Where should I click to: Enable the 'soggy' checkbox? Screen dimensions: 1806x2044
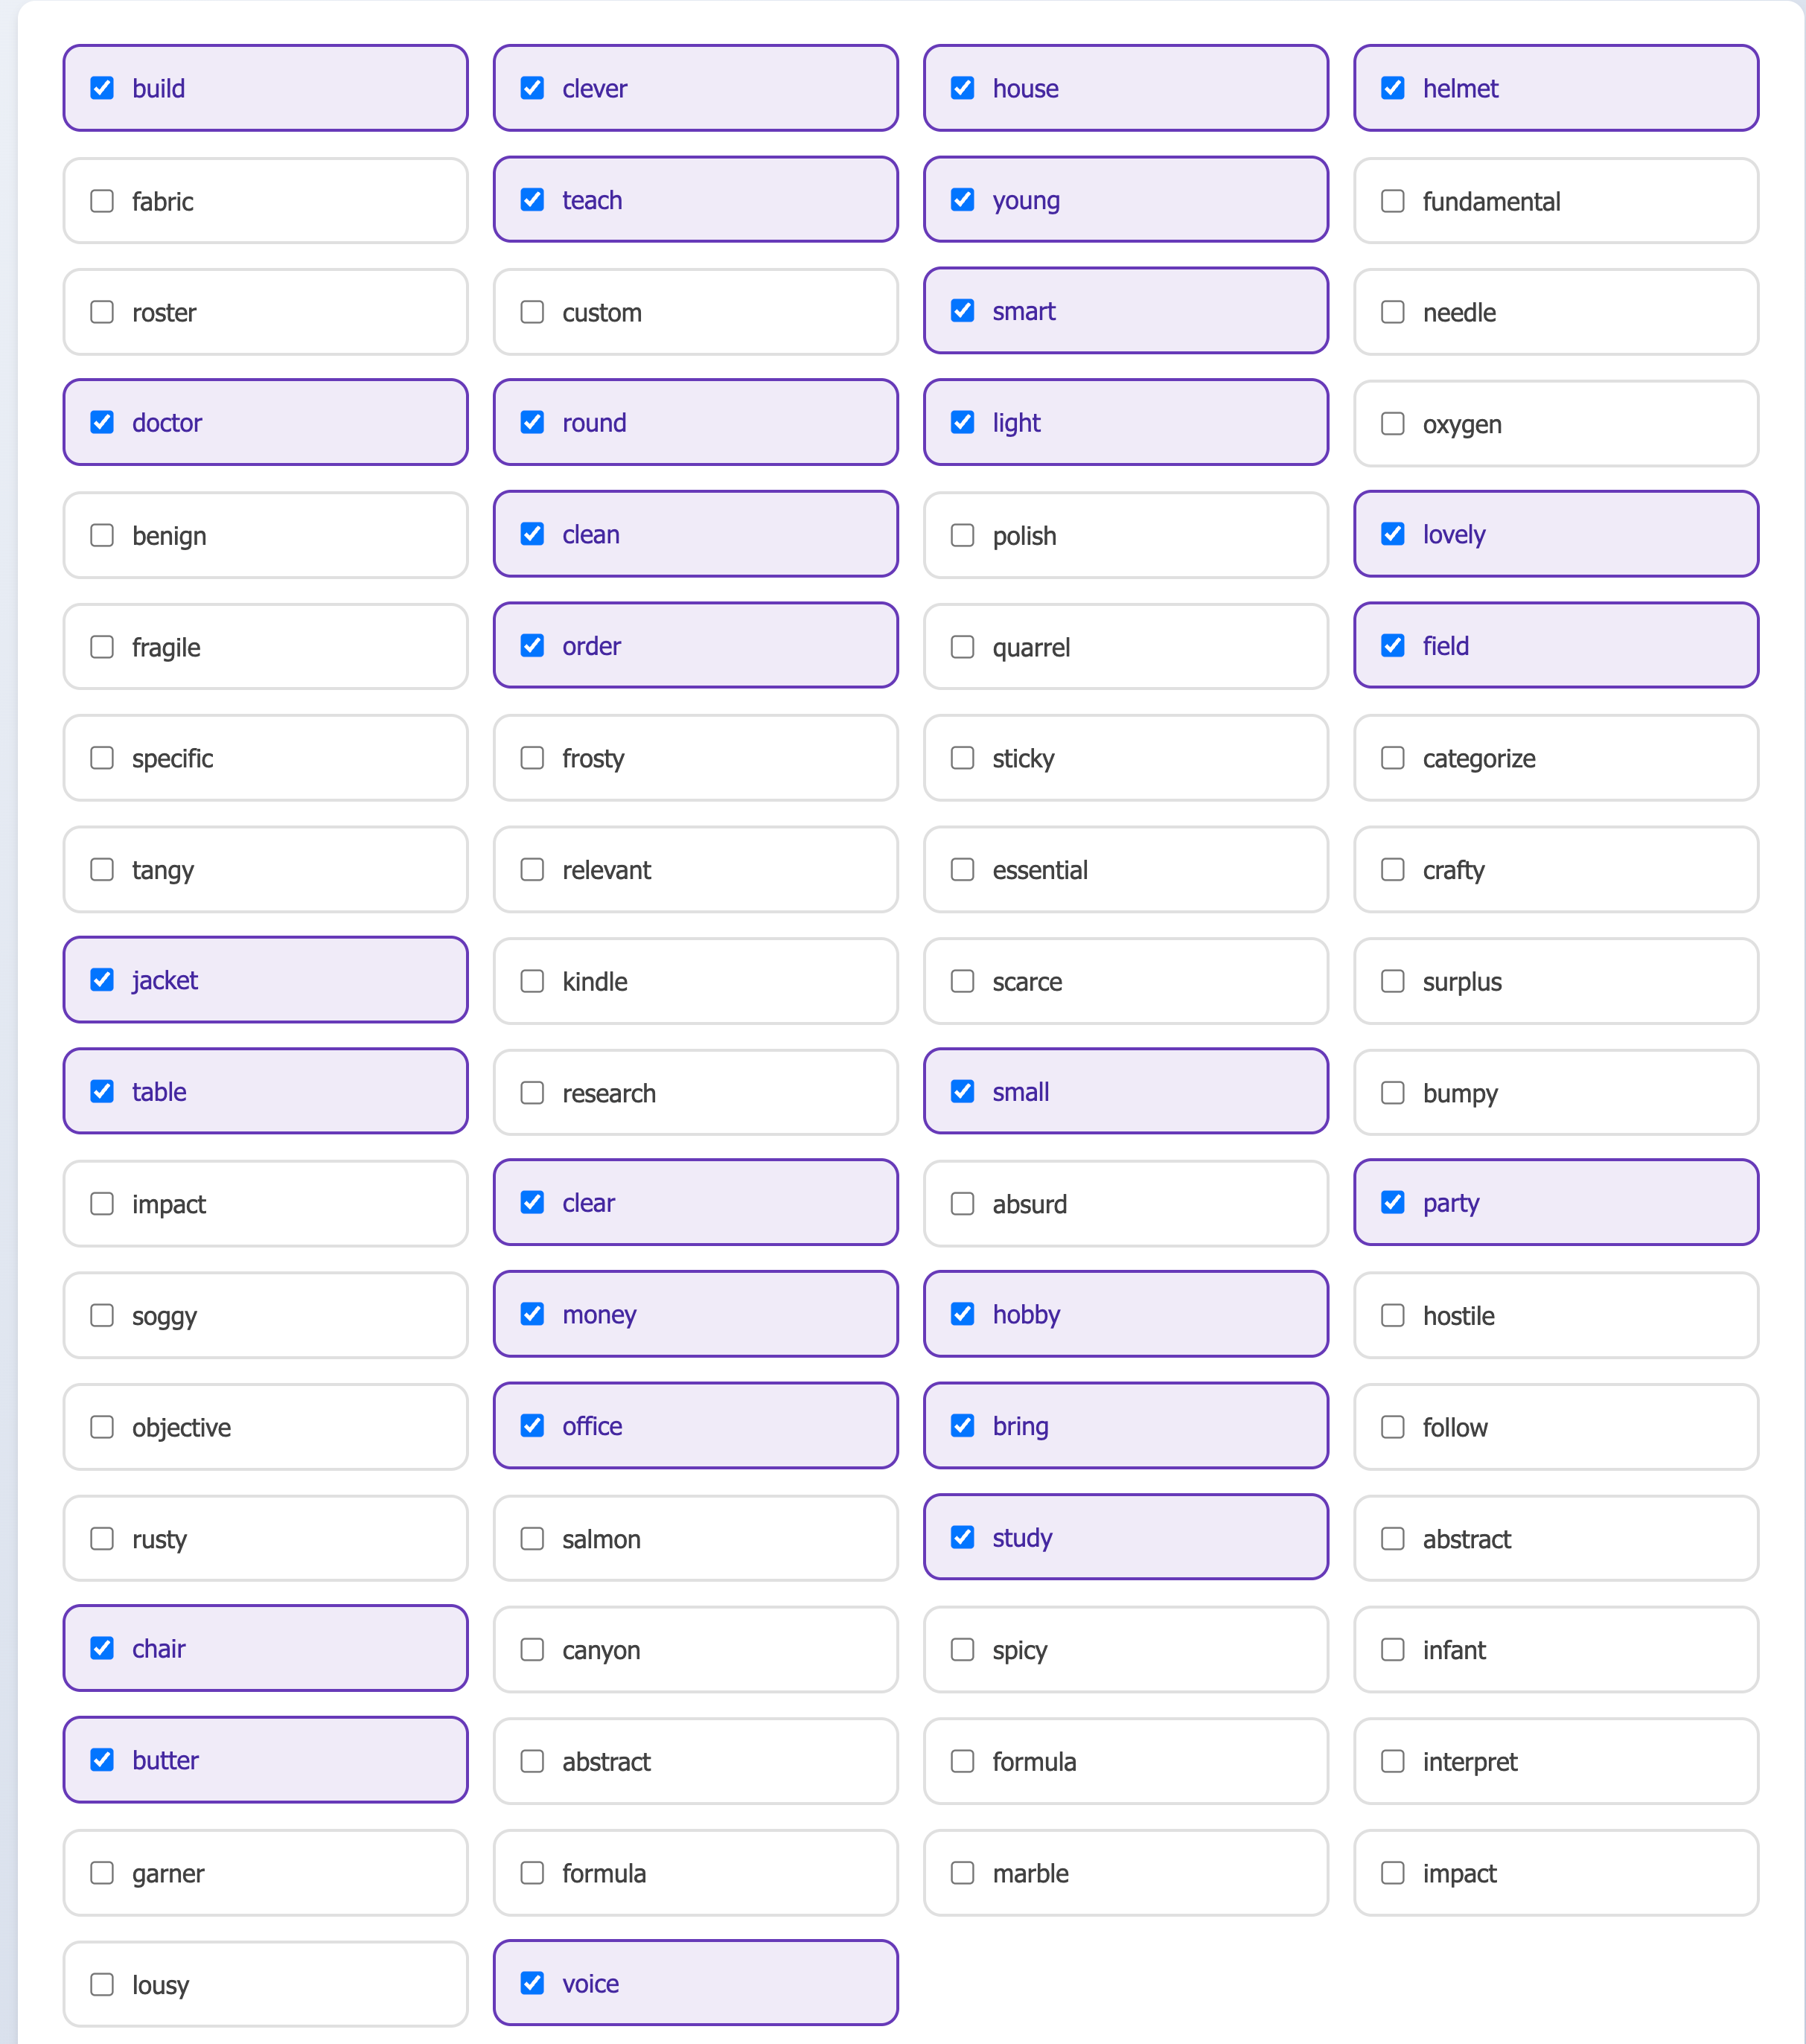pos(102,1315)
